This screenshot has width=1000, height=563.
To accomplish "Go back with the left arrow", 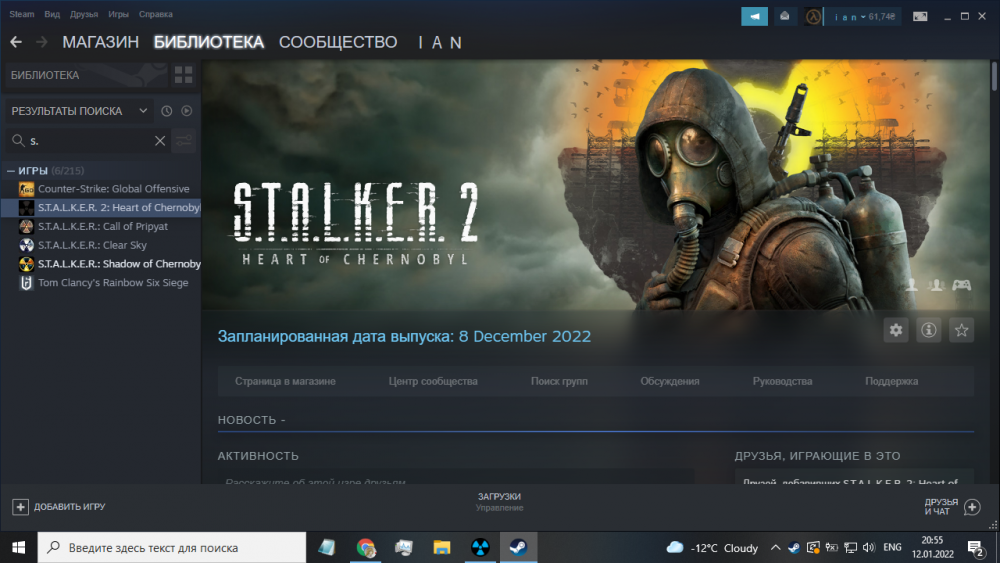I will pyautogui.click(x=16, y=42).
